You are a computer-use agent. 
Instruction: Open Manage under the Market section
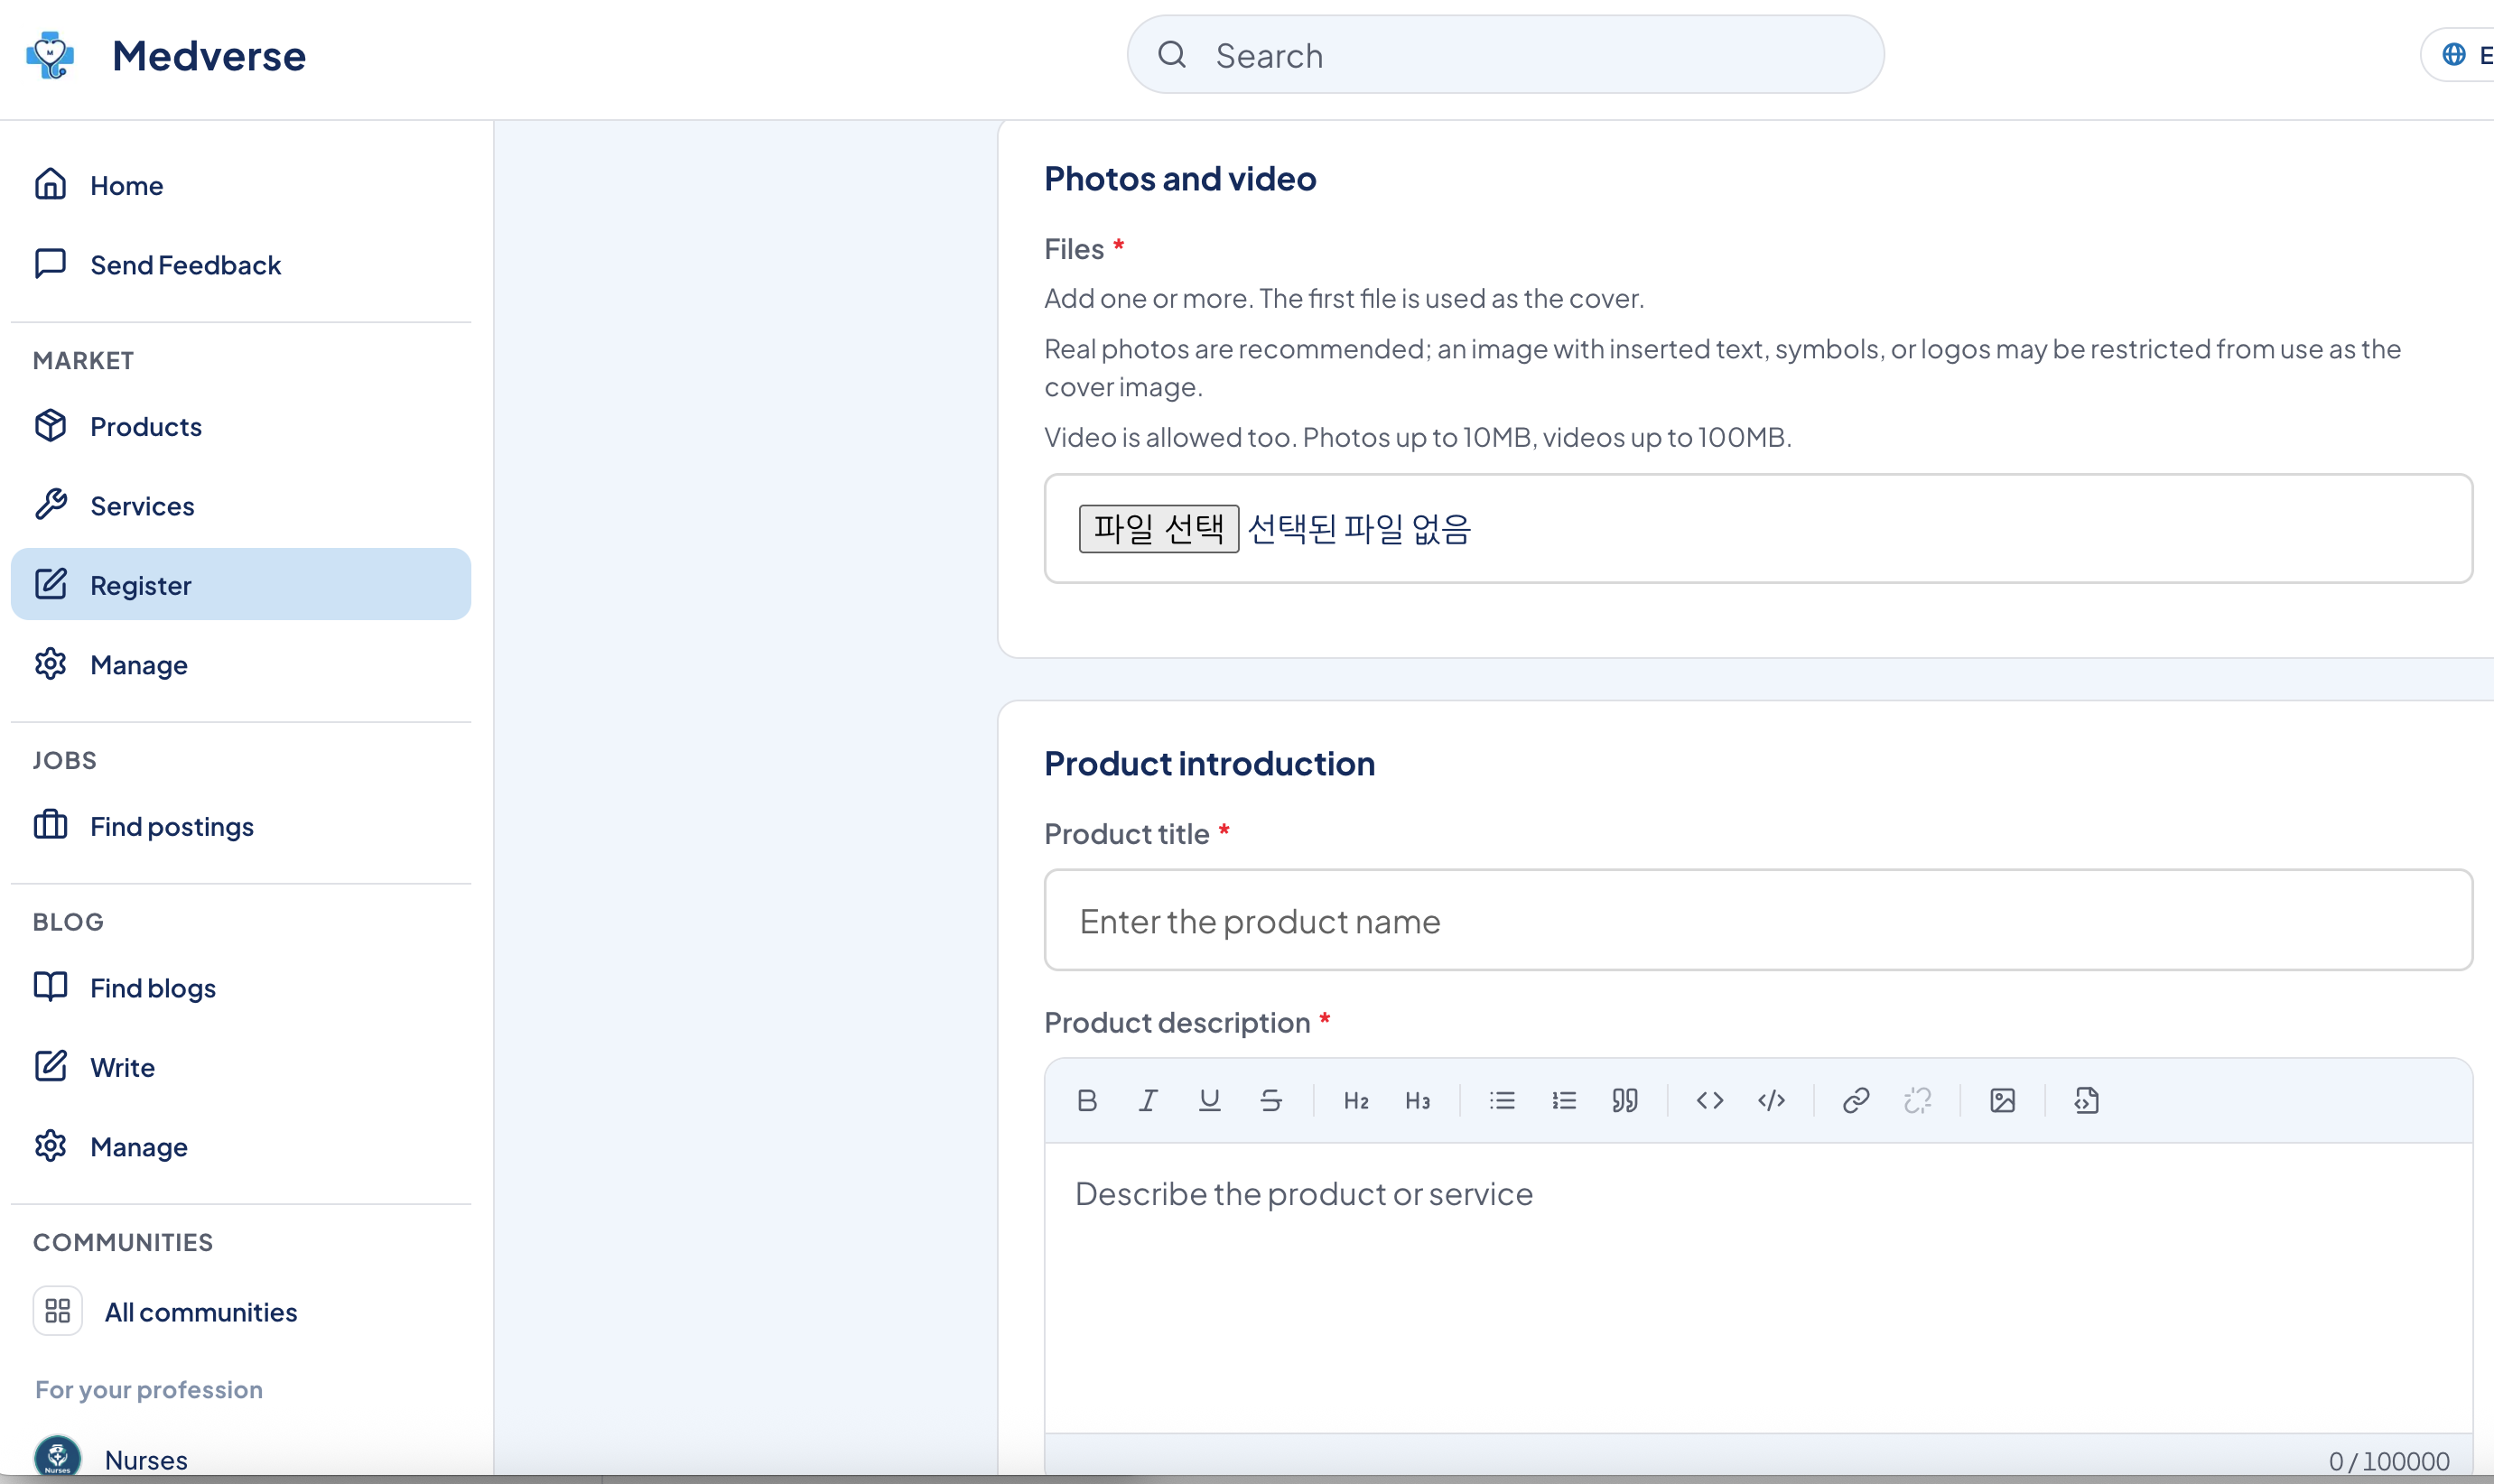click(241, 665)
